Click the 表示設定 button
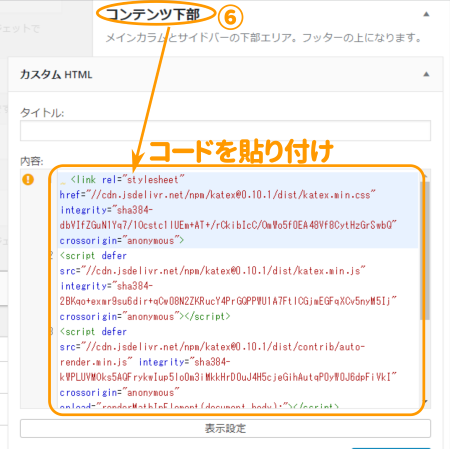Viewport: 450px width, 449px height. (225, 428)
